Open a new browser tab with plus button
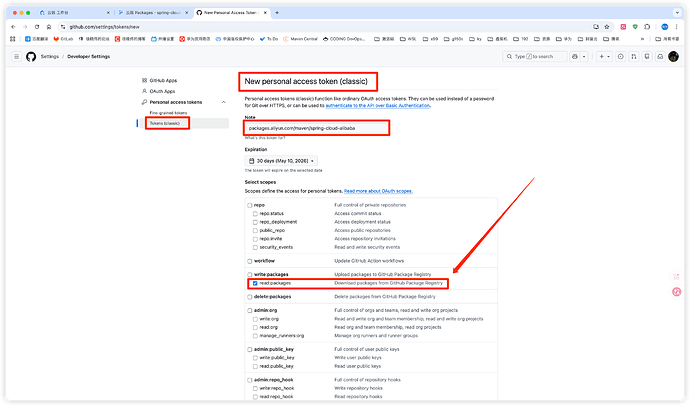 (x=277, y=13)
